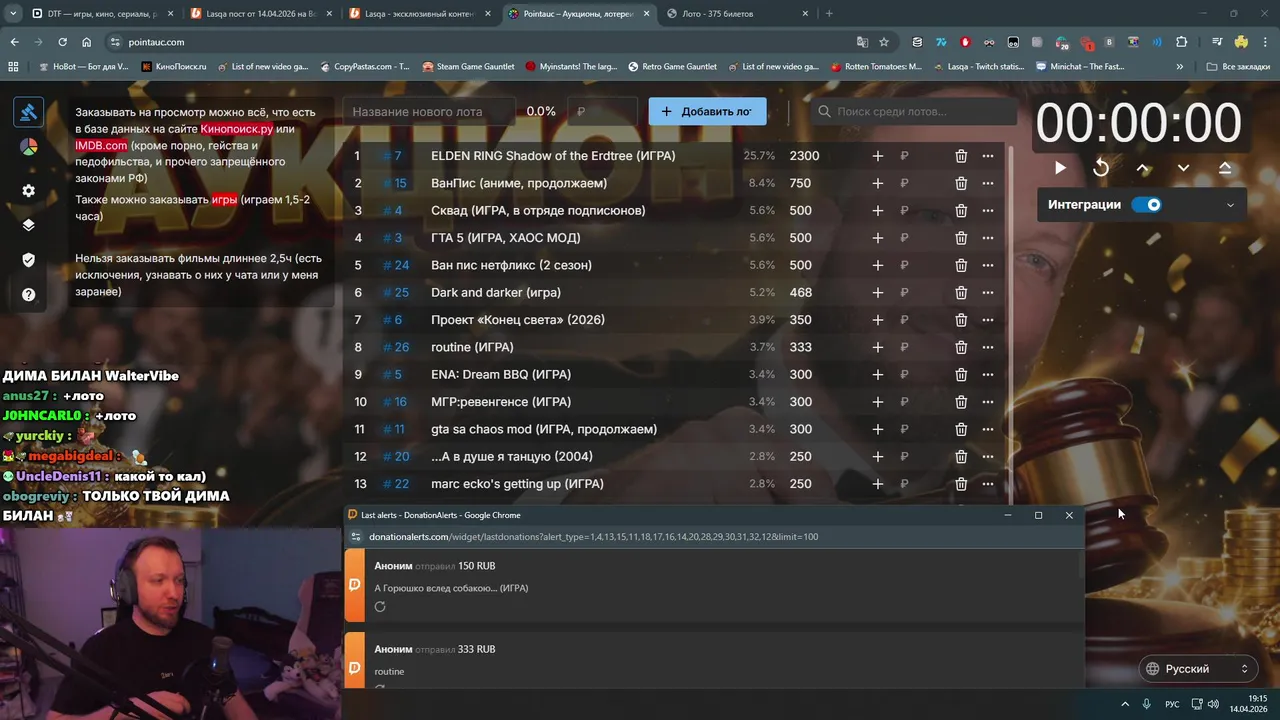Reload the pointauc.com page

[x=62, y=42]
